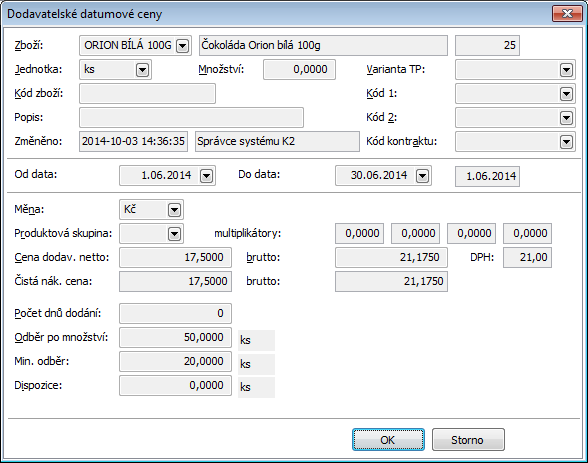Focus the Dispozice field
Screen dimensions: 588x463
click(176, 385)
